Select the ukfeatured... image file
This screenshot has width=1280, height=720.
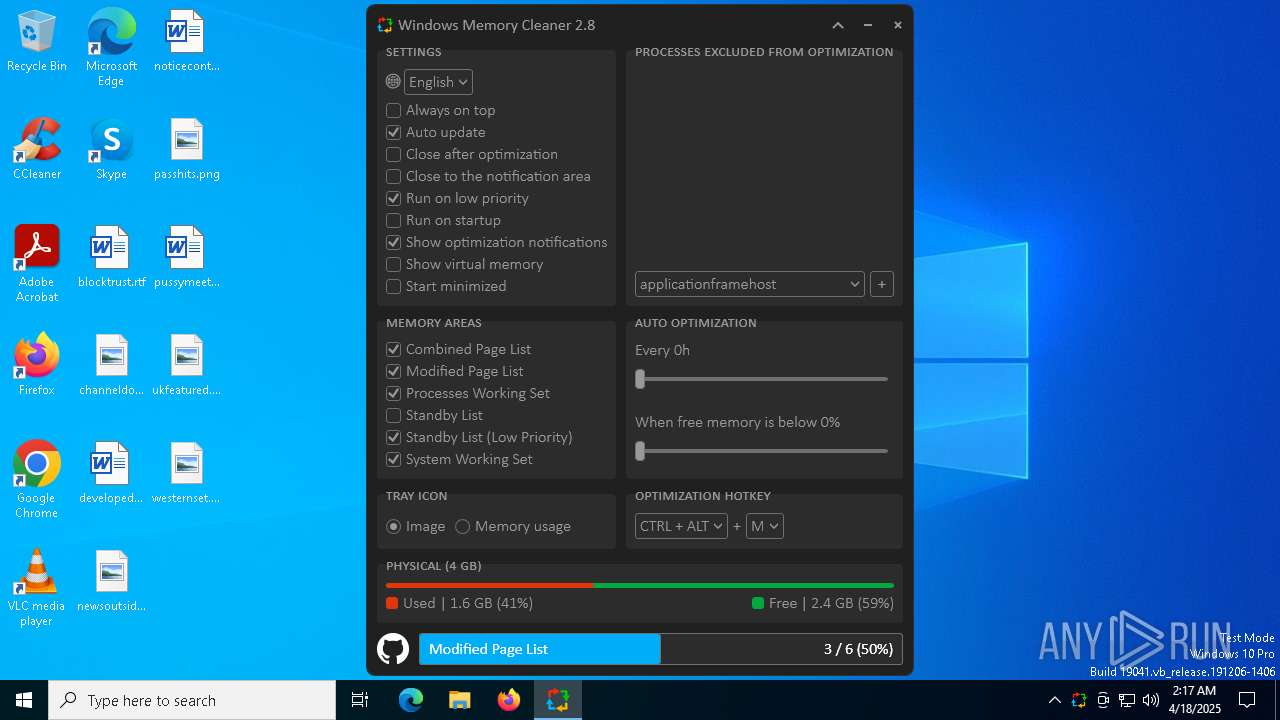[x=187, y=365]
